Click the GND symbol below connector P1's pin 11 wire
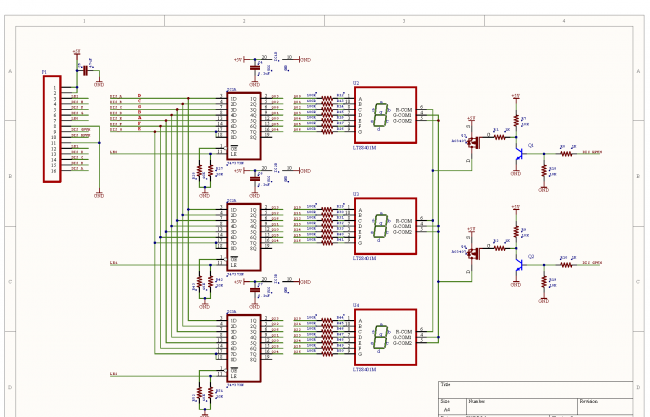This screenshot has width=650, height=417. tap(99, 194)
